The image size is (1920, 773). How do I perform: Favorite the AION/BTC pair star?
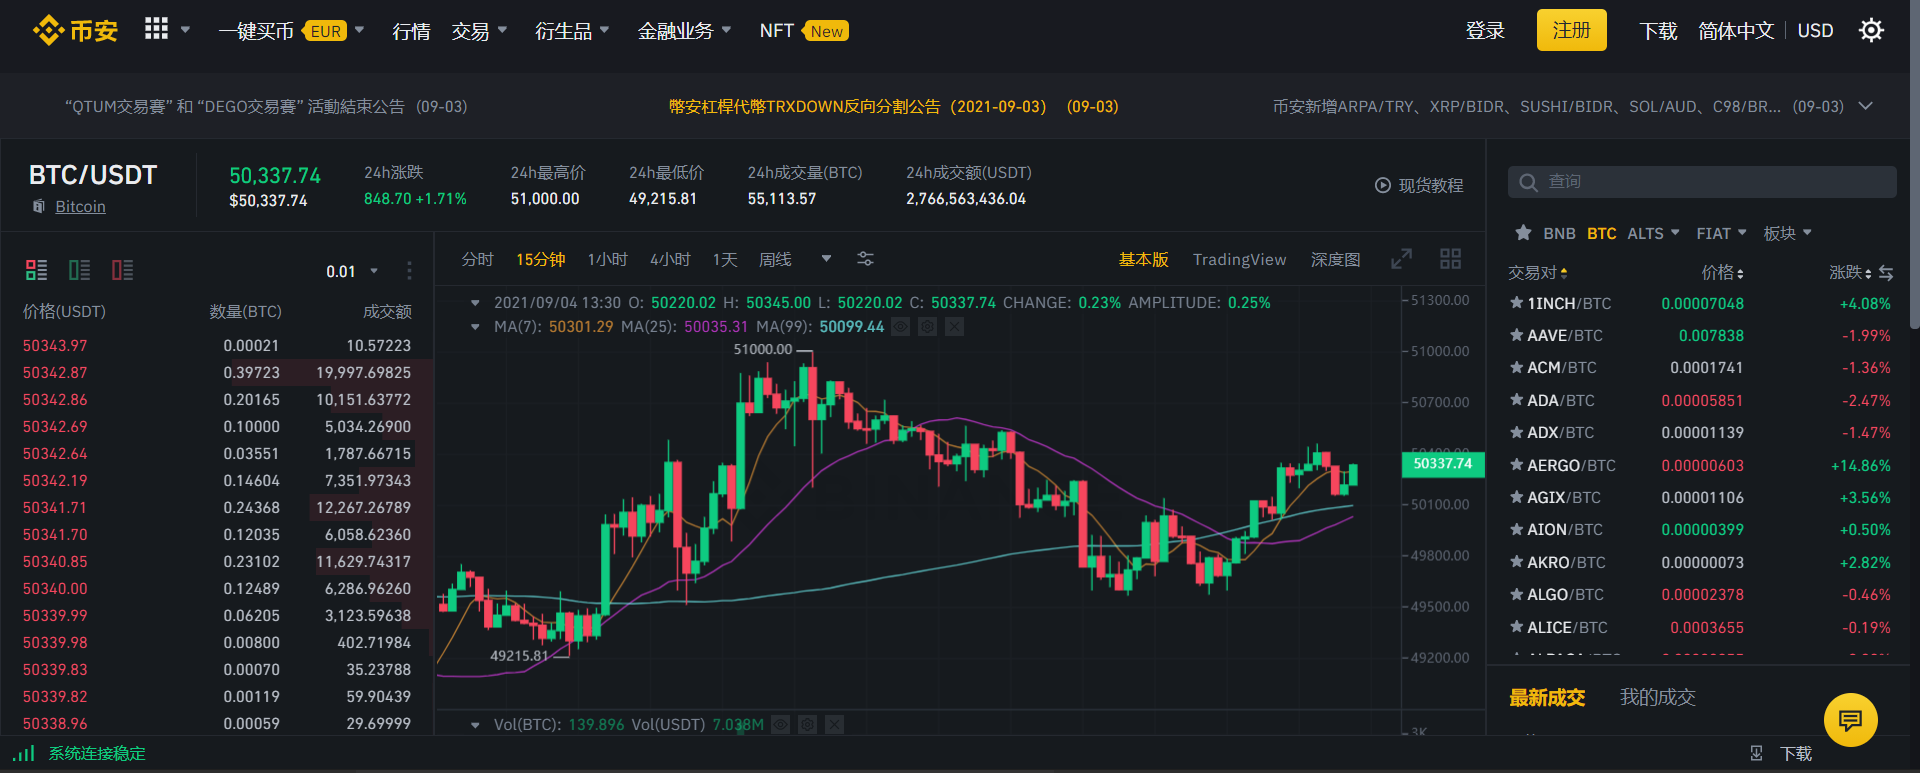coord(1517,529)
